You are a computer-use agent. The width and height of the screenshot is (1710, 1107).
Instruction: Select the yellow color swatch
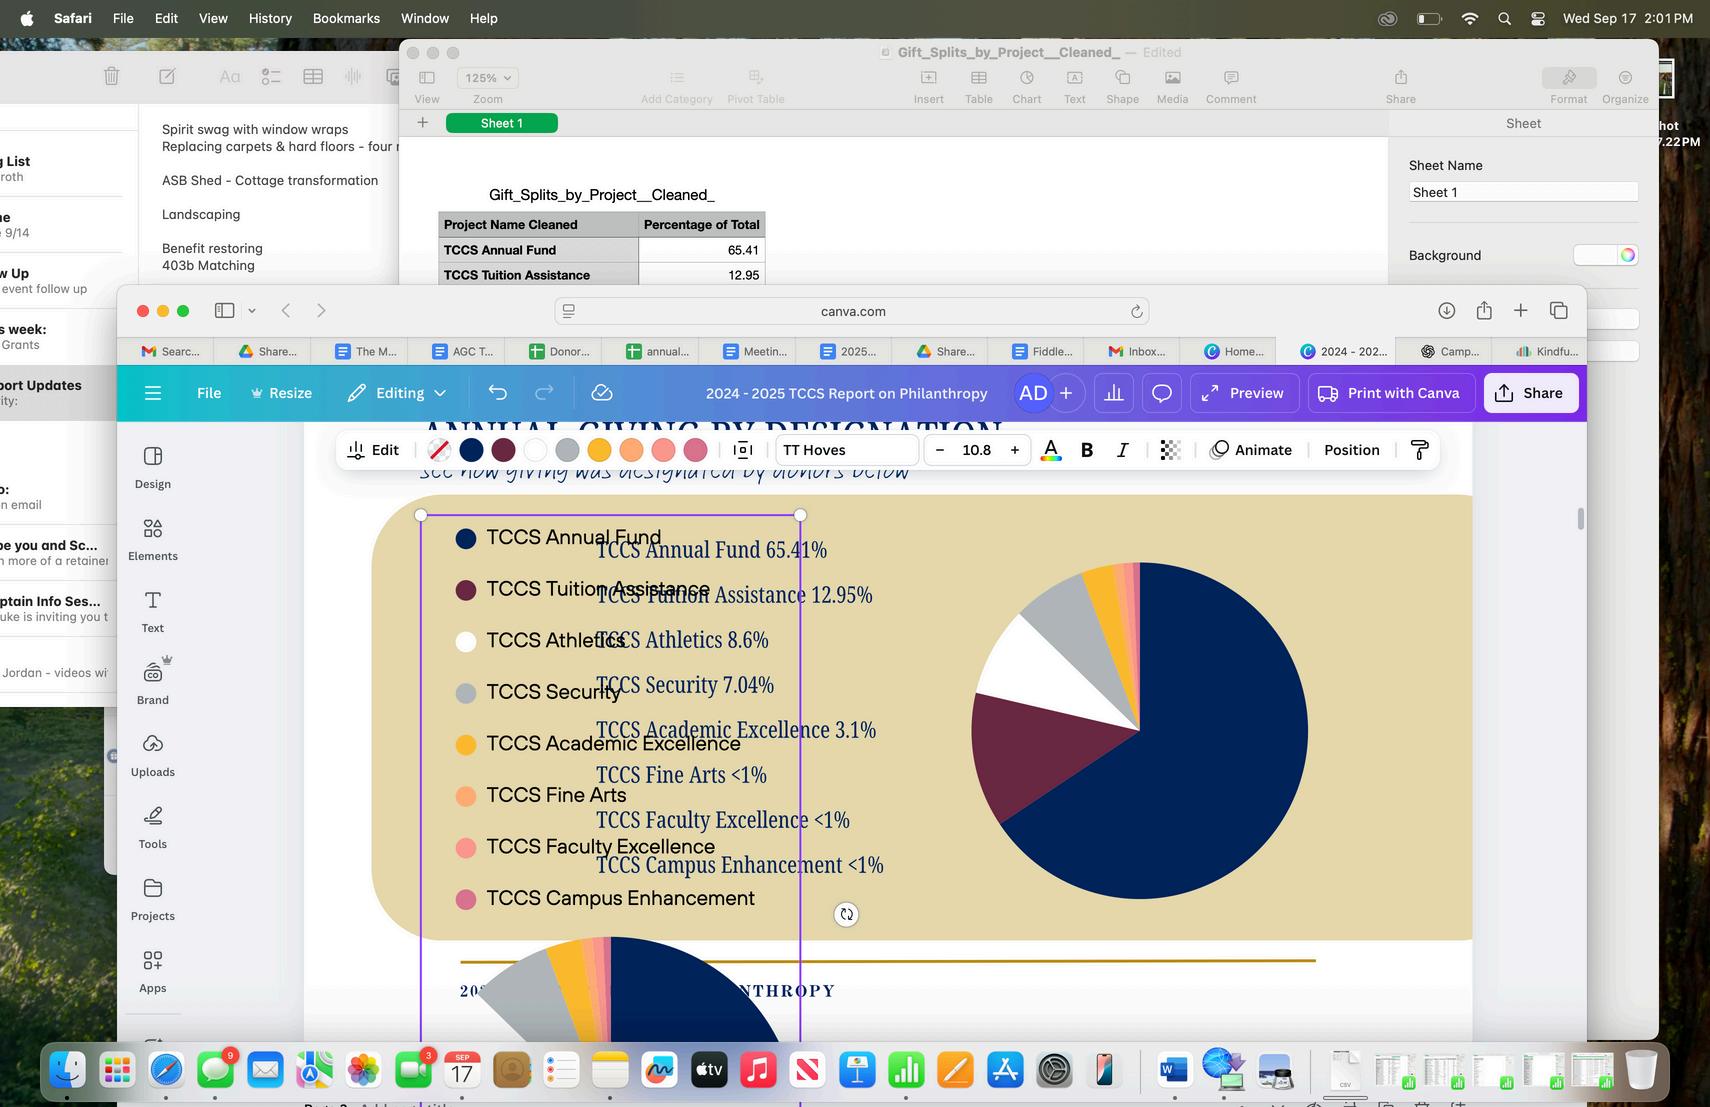[599, 450]
